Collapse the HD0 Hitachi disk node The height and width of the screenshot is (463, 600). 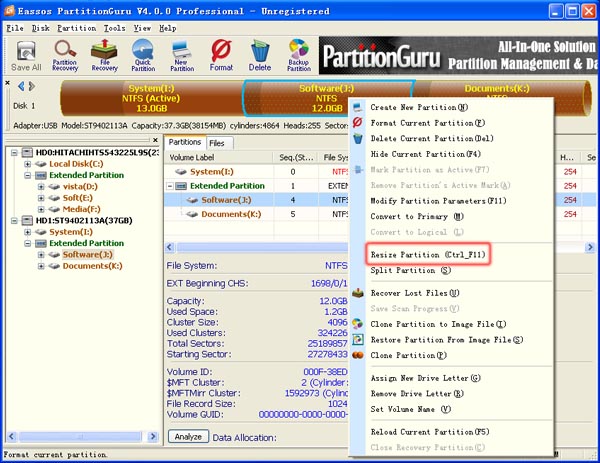coord(14,153)
